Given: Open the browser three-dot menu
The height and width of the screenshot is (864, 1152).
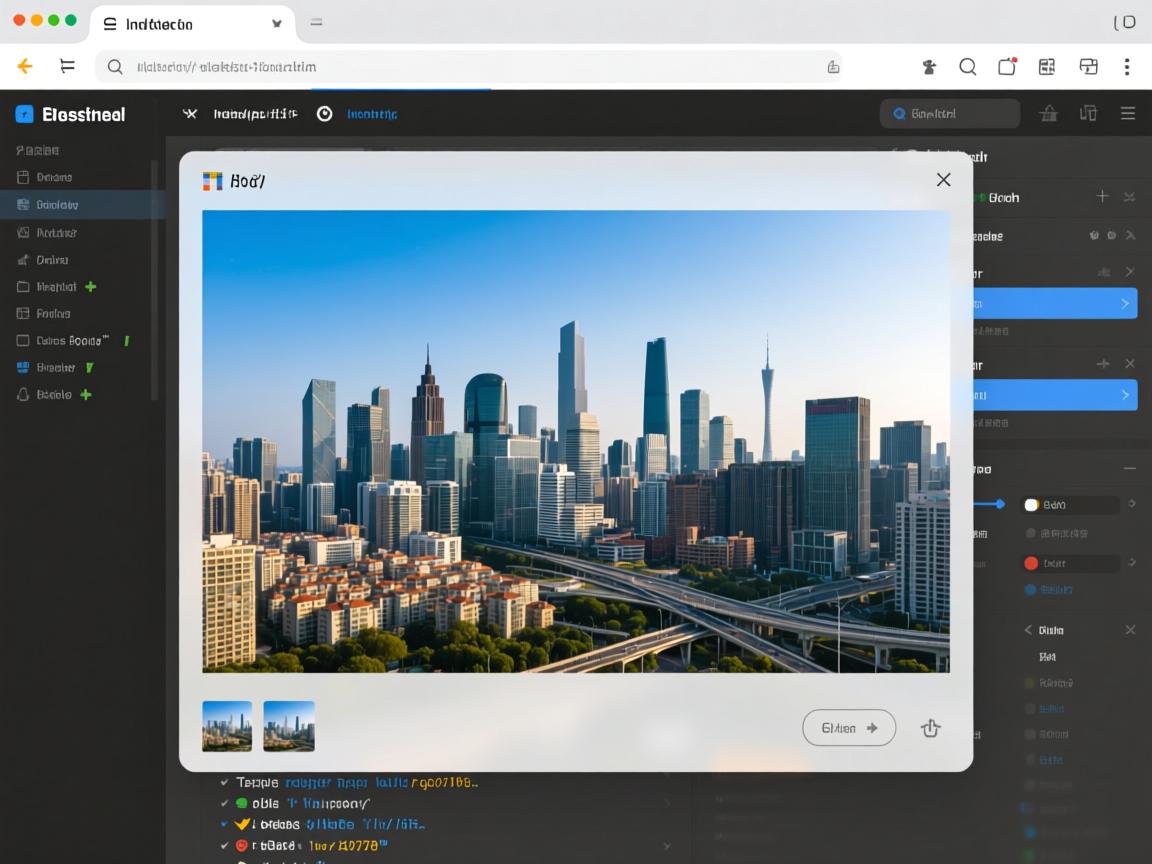Looking at the screenshot, I should coord(1126,66).
